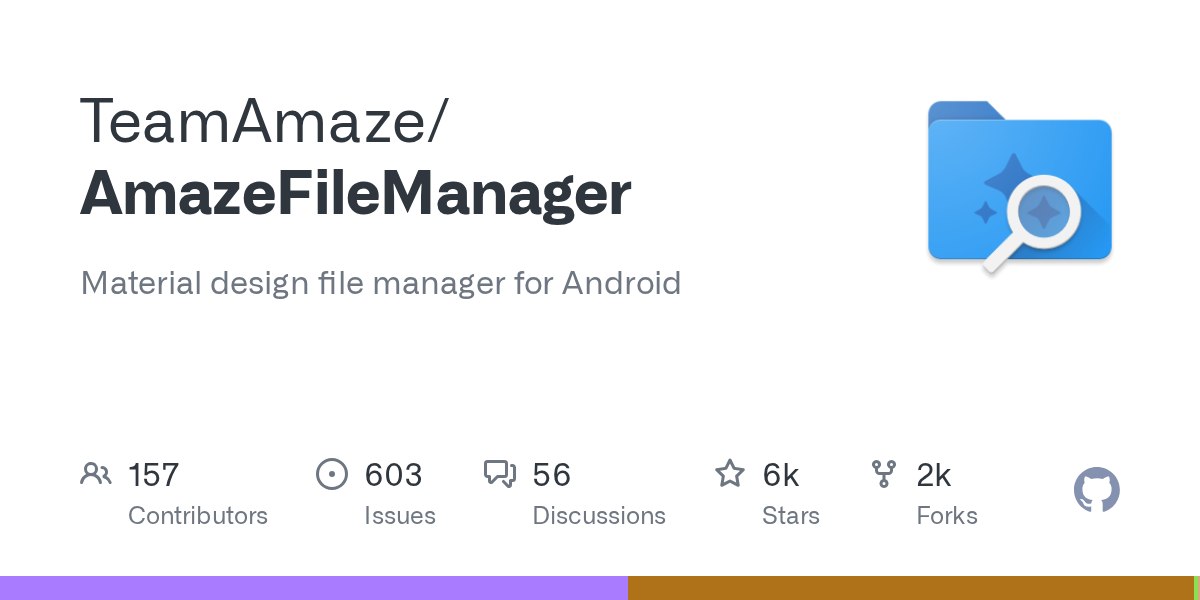The image size is (1200, 600).
Task: Click the star icon
Action: 730,474
